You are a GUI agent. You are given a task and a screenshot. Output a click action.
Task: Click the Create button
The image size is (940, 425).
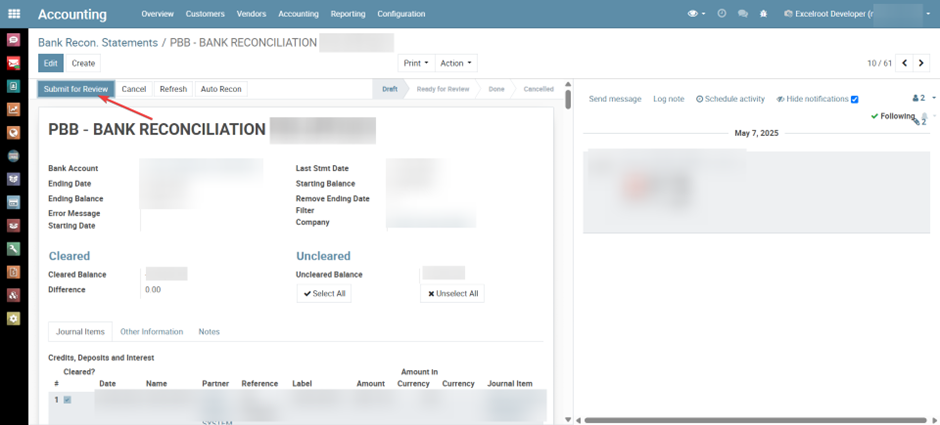click(x=83, y=63)
